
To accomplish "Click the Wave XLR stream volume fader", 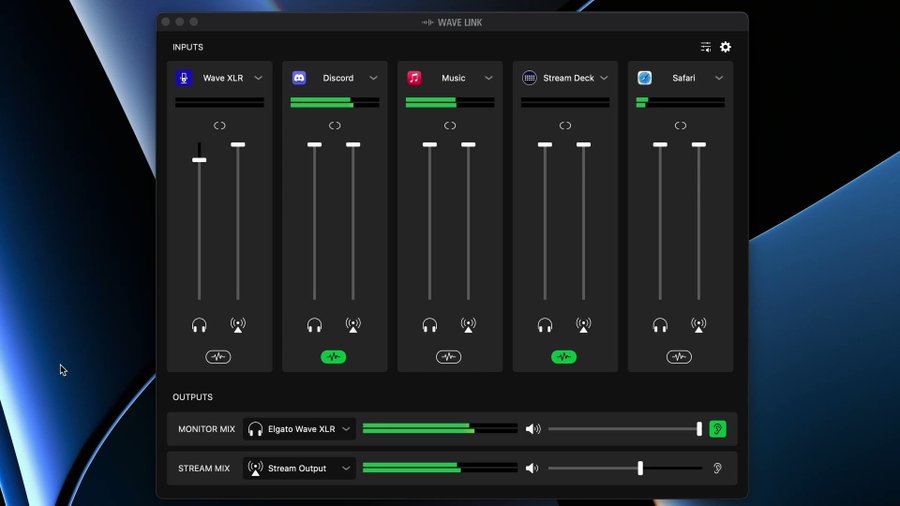I will [238, 145].
